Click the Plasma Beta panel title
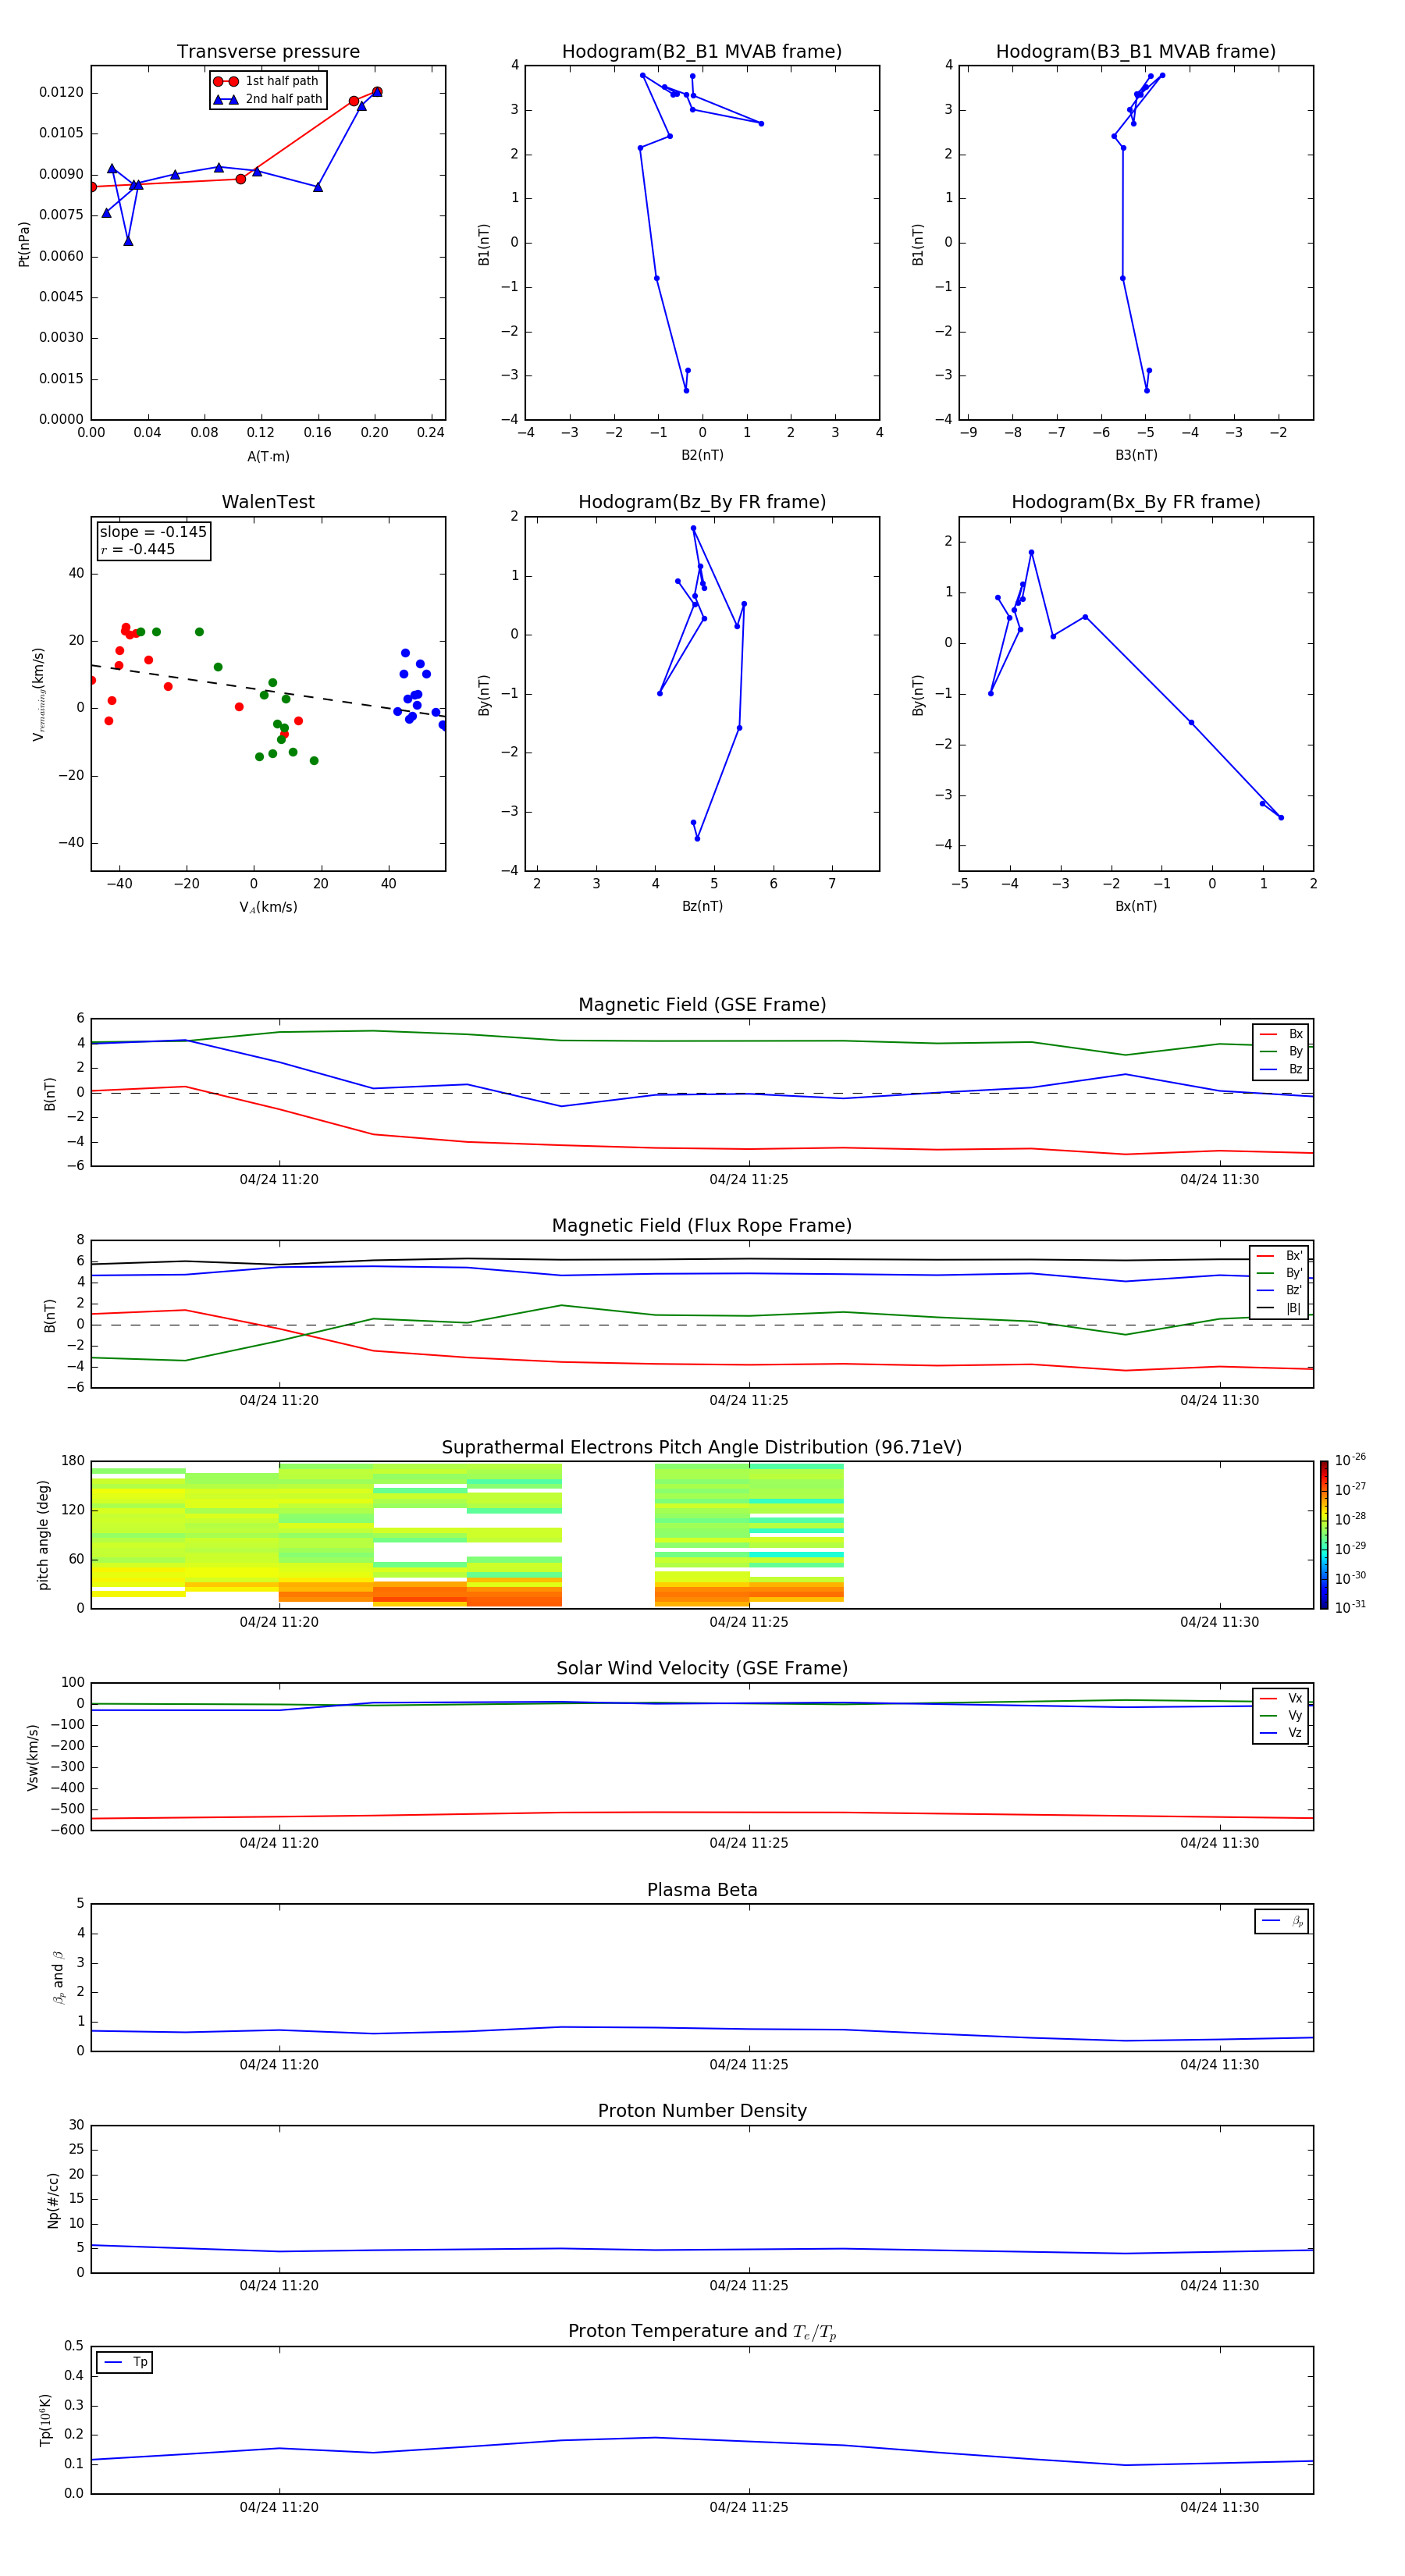This screenshot has width=1405, height=2576. 702,1891
